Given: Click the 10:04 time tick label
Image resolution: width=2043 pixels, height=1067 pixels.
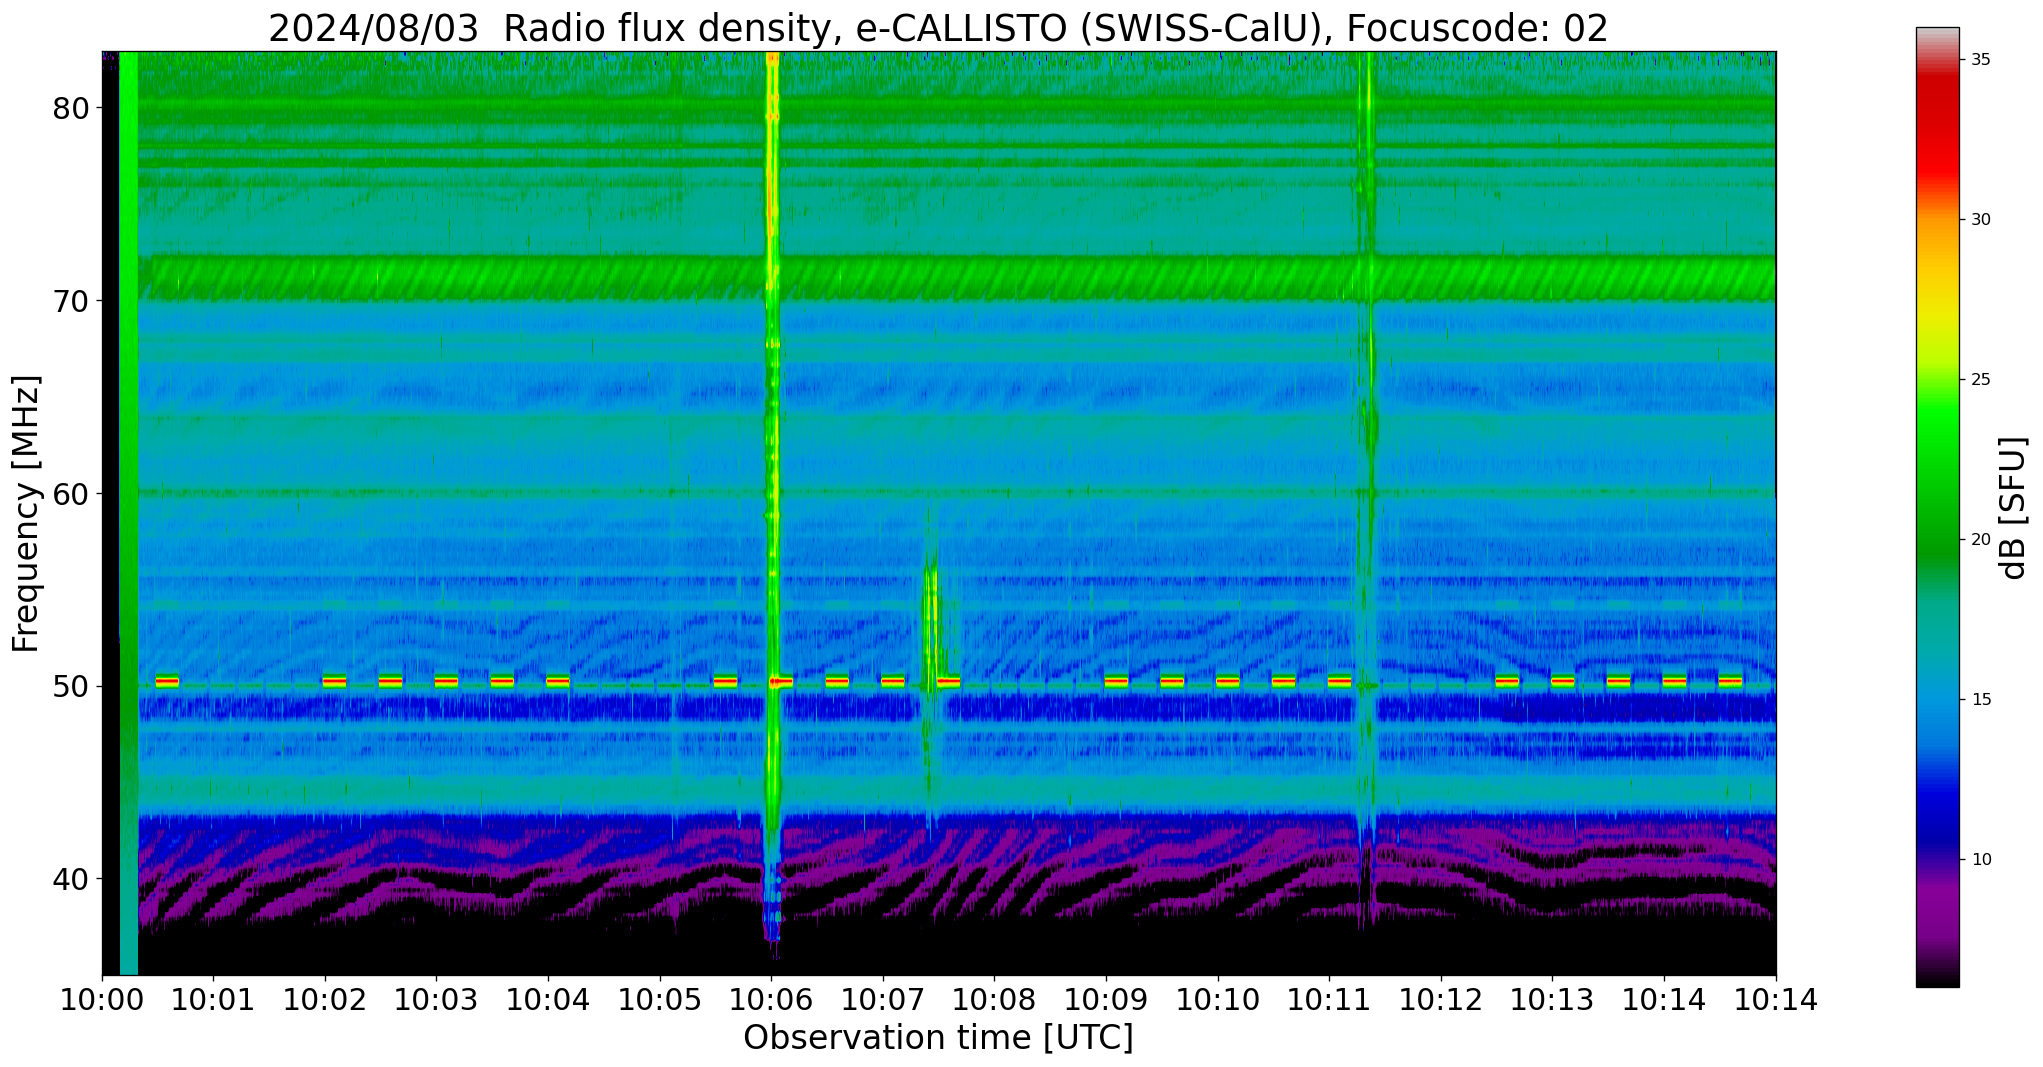Looking at the screenshot, I should [548, 1000].
